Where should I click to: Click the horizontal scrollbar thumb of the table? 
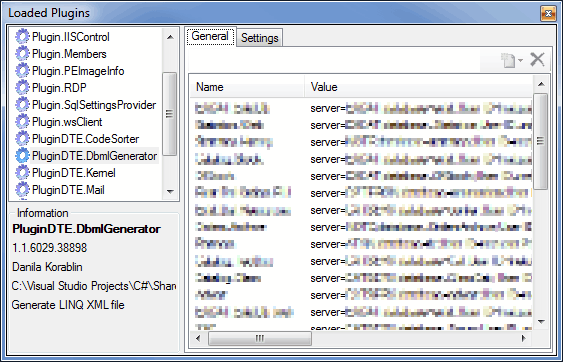pos(260,338)
